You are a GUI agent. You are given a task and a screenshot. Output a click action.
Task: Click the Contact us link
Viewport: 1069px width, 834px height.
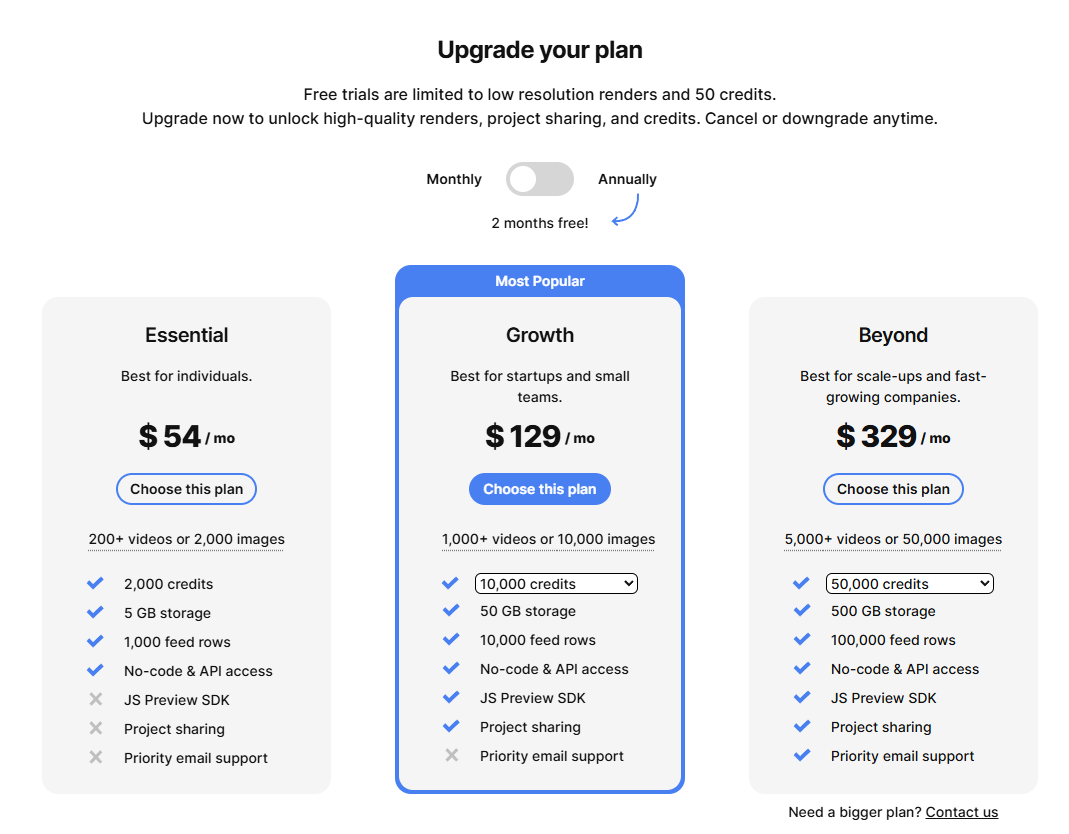tap(961, 812)
